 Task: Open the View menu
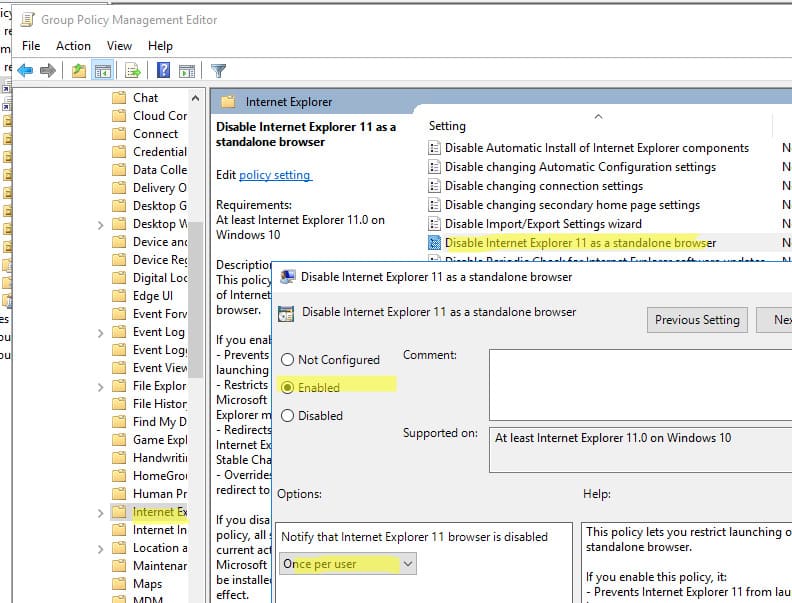(119, 46)
